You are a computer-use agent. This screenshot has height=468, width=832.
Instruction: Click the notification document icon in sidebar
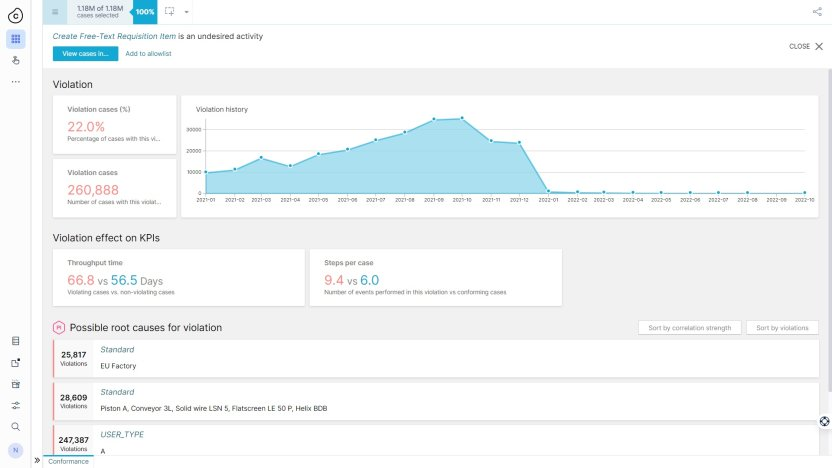pyautogui.click(x=15, y=363)
